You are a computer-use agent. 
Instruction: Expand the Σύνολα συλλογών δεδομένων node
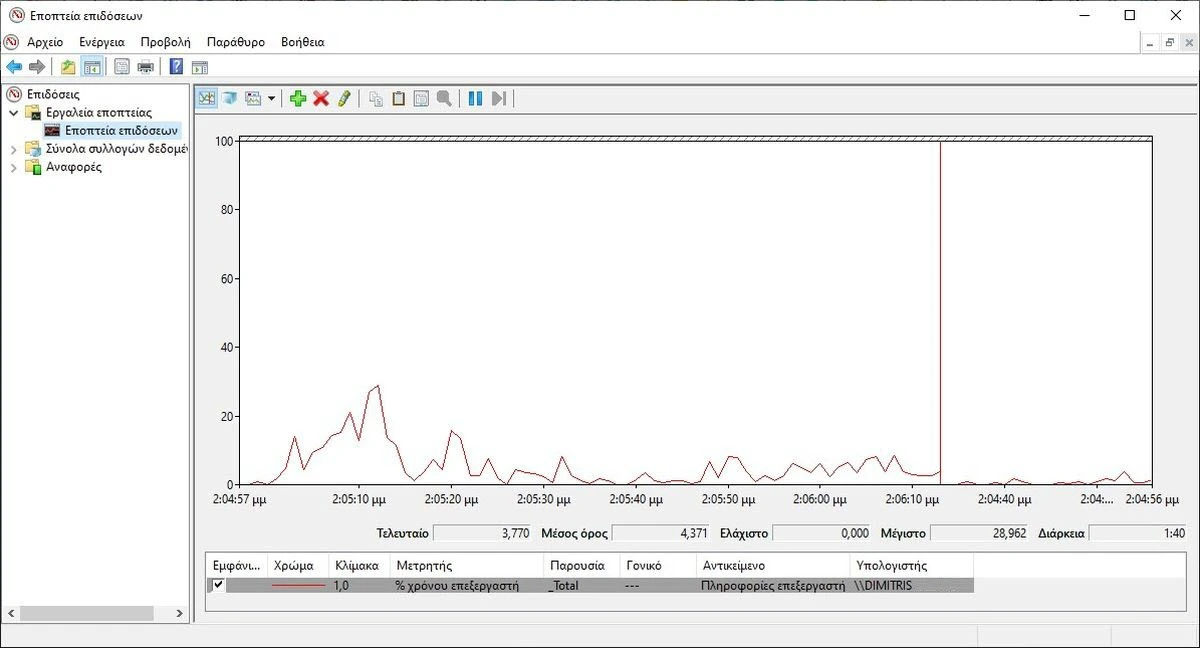click(16, 148)
